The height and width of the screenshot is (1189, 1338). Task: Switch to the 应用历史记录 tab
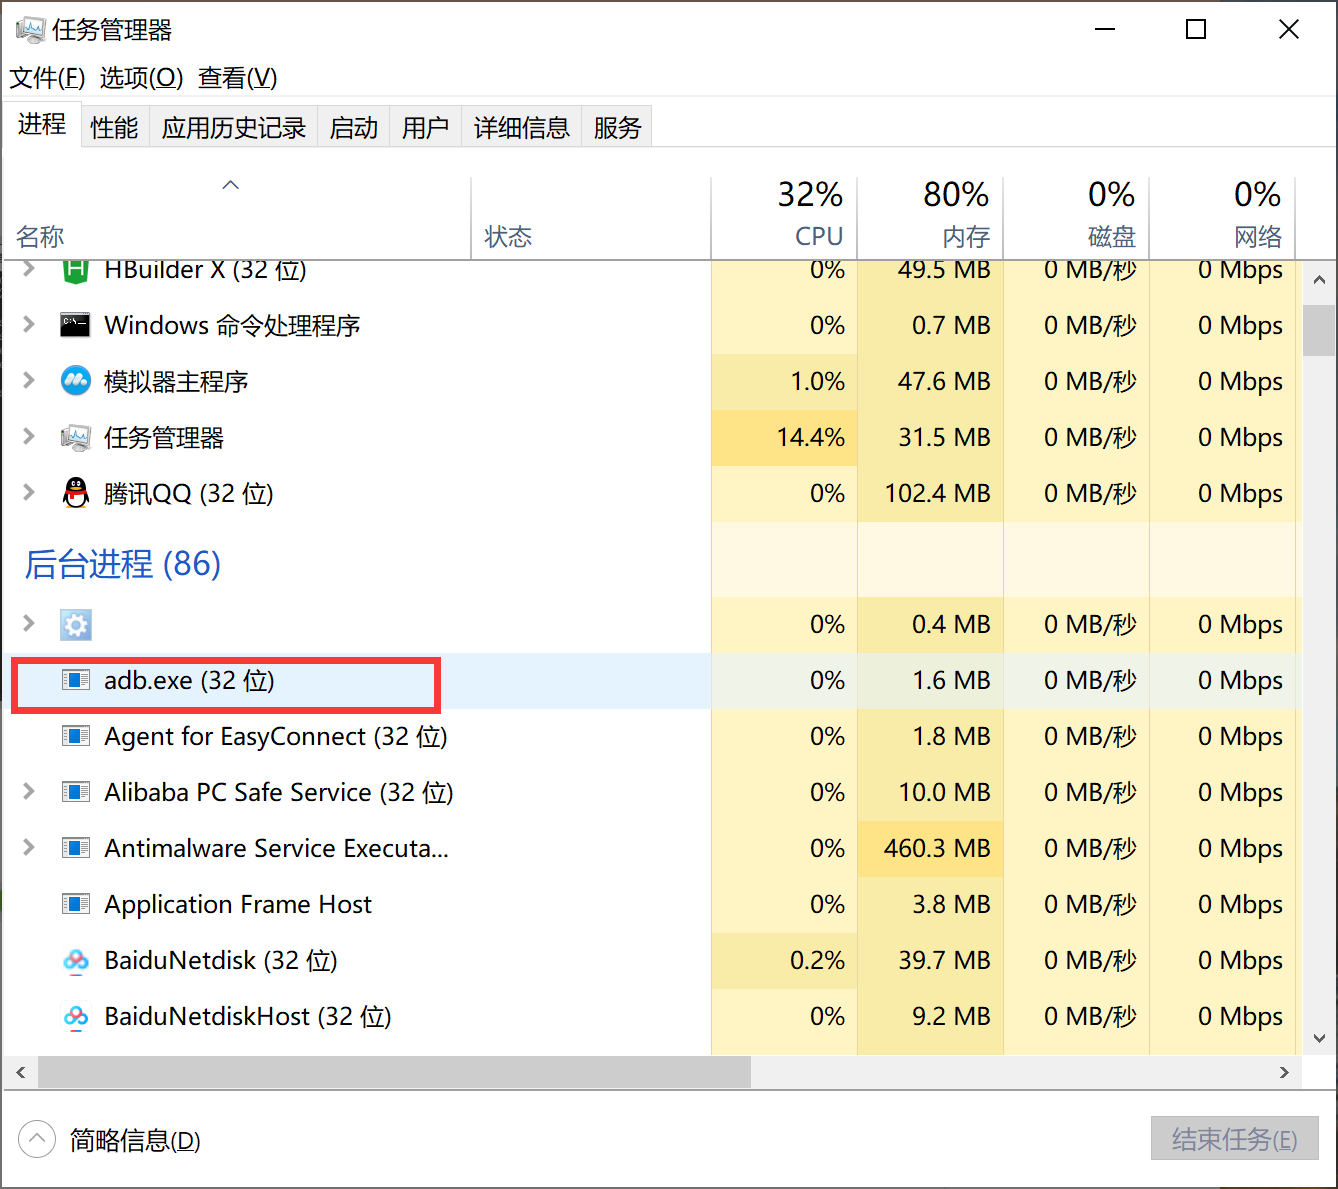click(234, 127)
